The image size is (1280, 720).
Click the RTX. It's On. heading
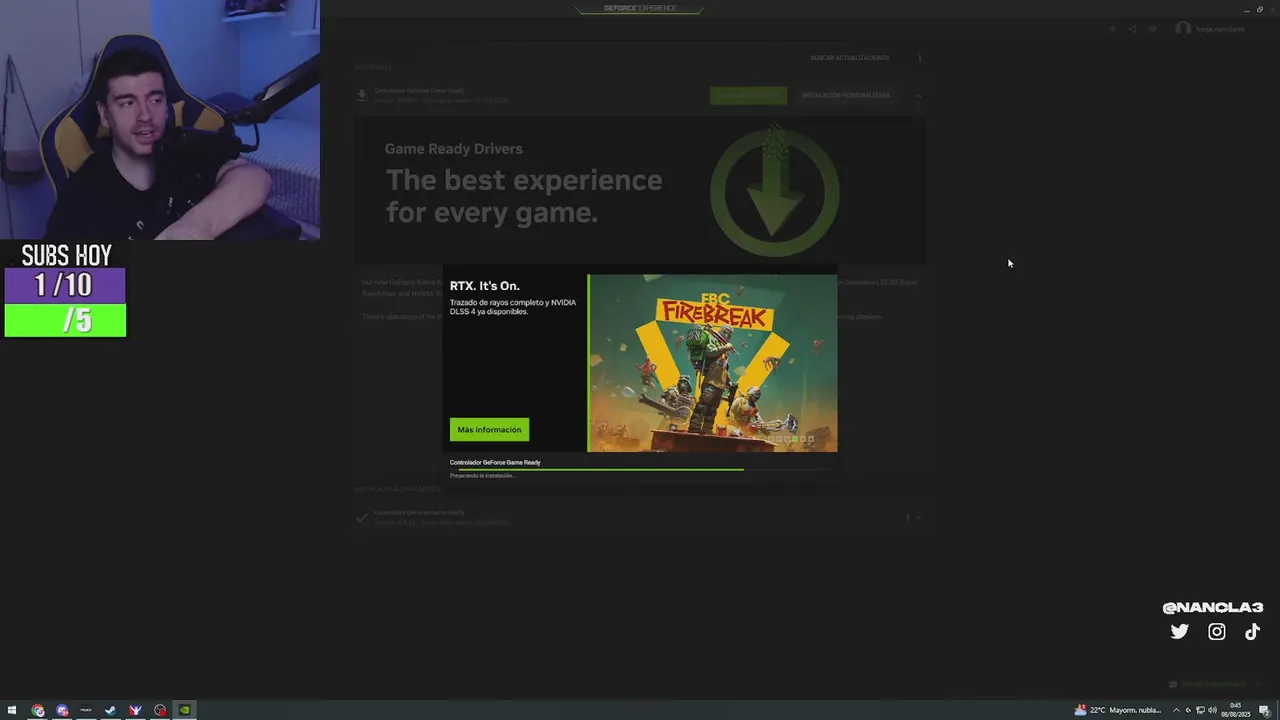pos(484,286)
